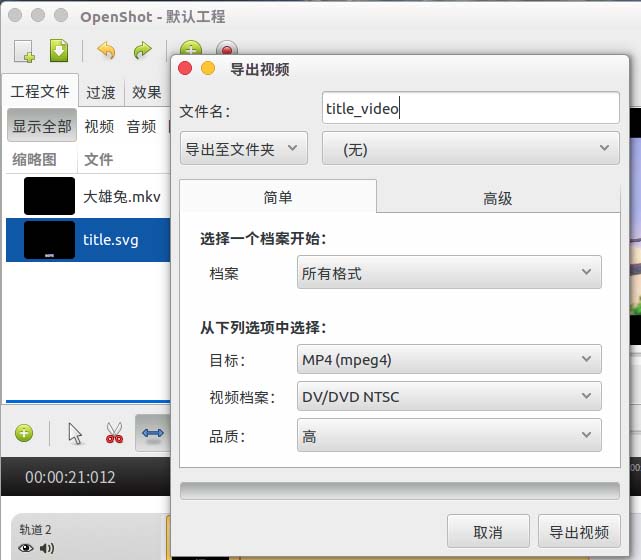This screenshot has width=641, height=560.
Task: Switch to the 高级 tab
Action: 498,198
